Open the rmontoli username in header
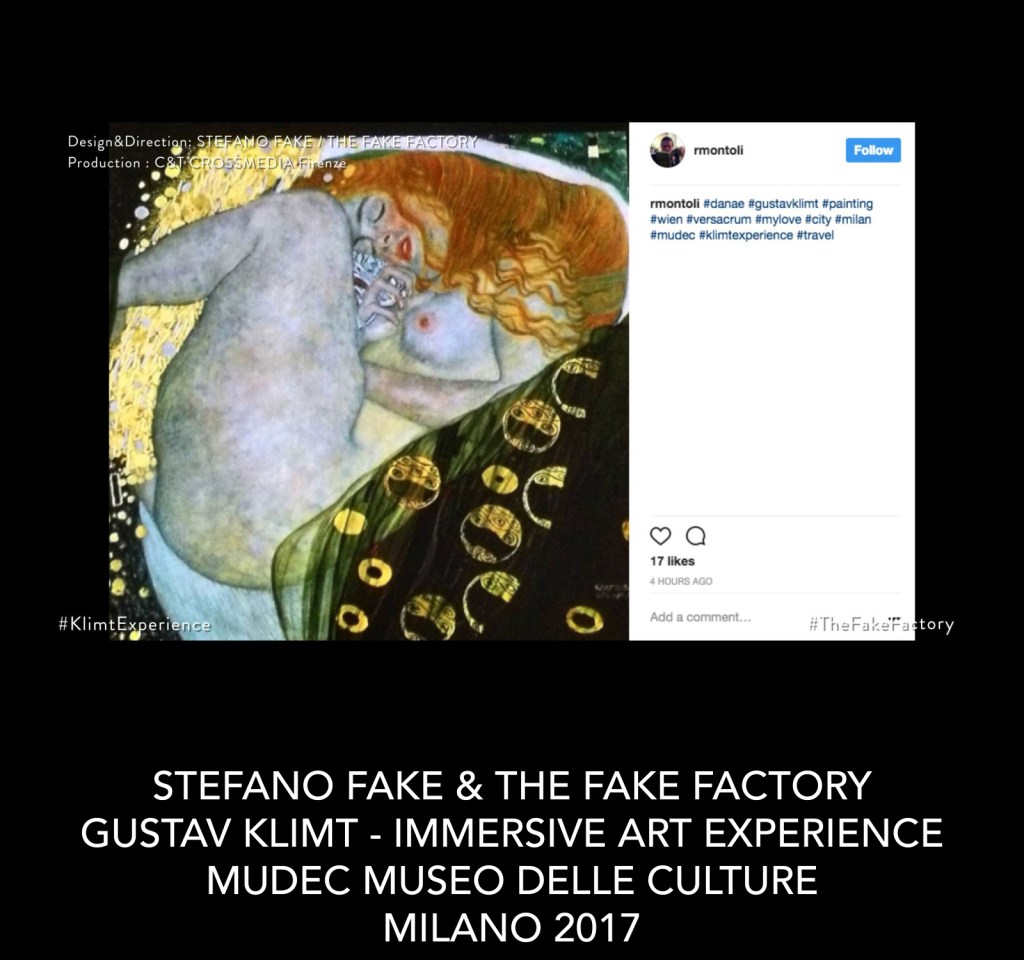Viewport: 1024px width, 960px height. (718, 150)
